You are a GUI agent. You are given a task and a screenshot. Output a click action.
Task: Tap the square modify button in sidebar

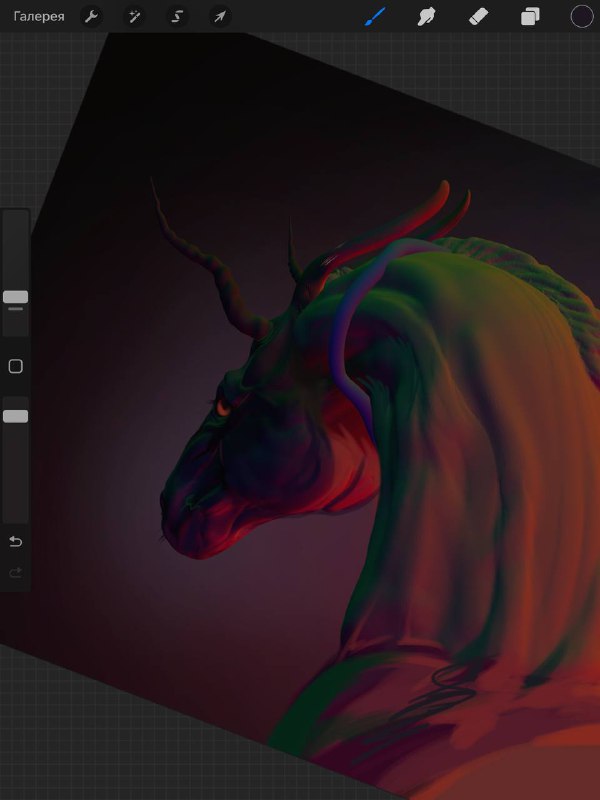(x=15, y=366)
